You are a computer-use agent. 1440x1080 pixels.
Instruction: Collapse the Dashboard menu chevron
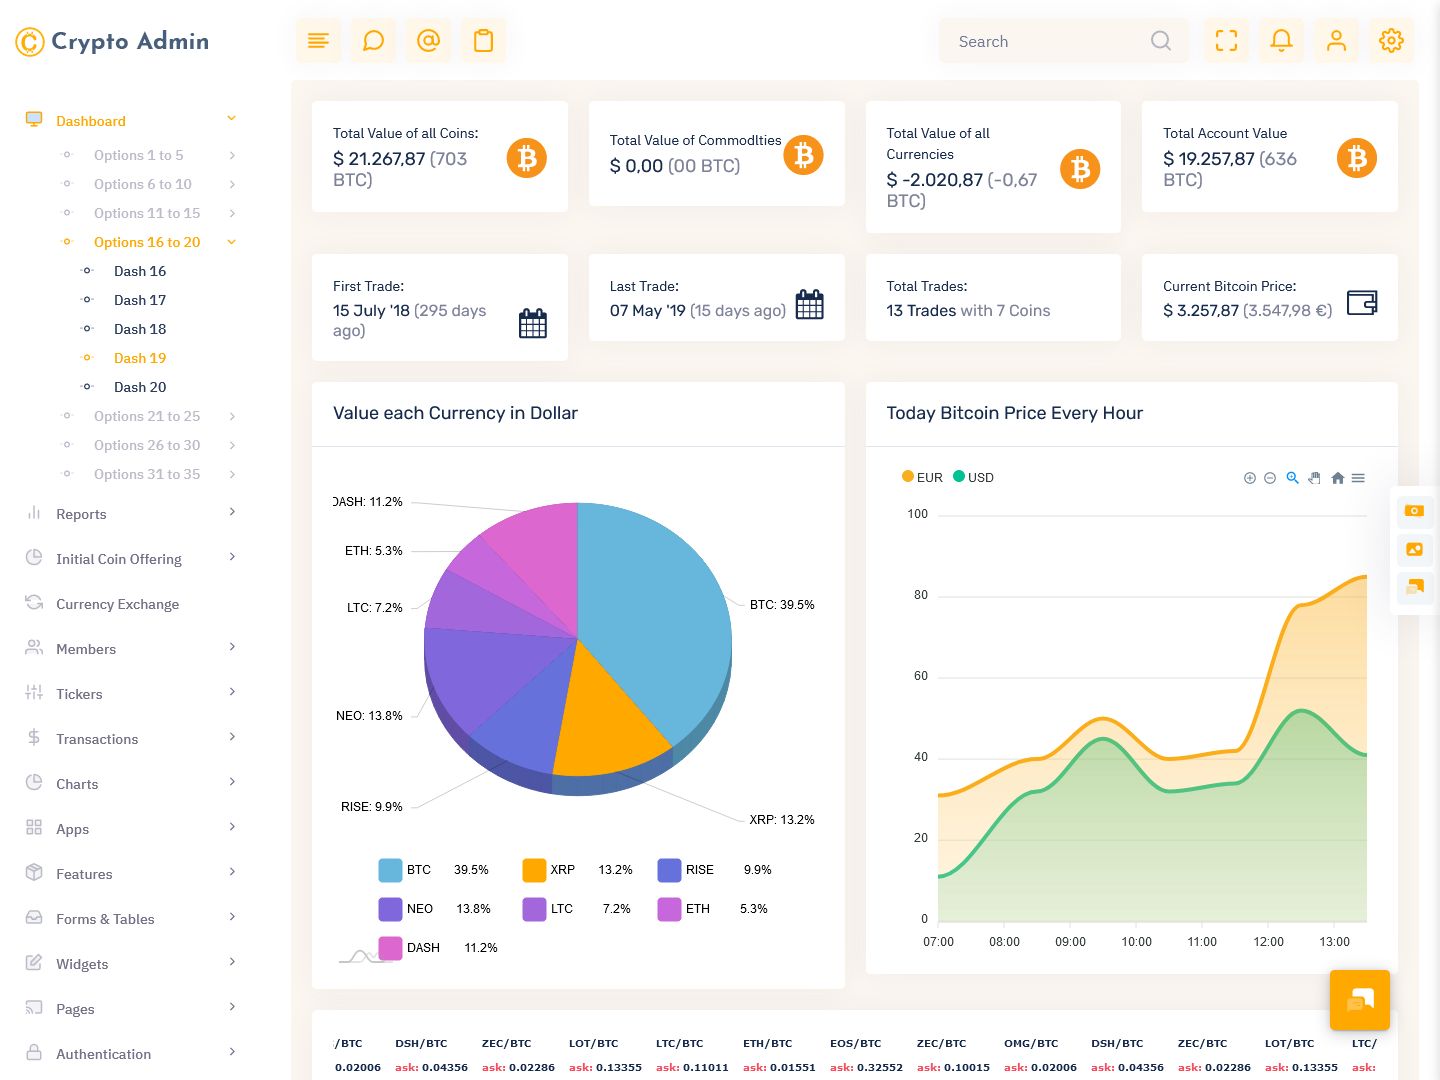point(231,119)
